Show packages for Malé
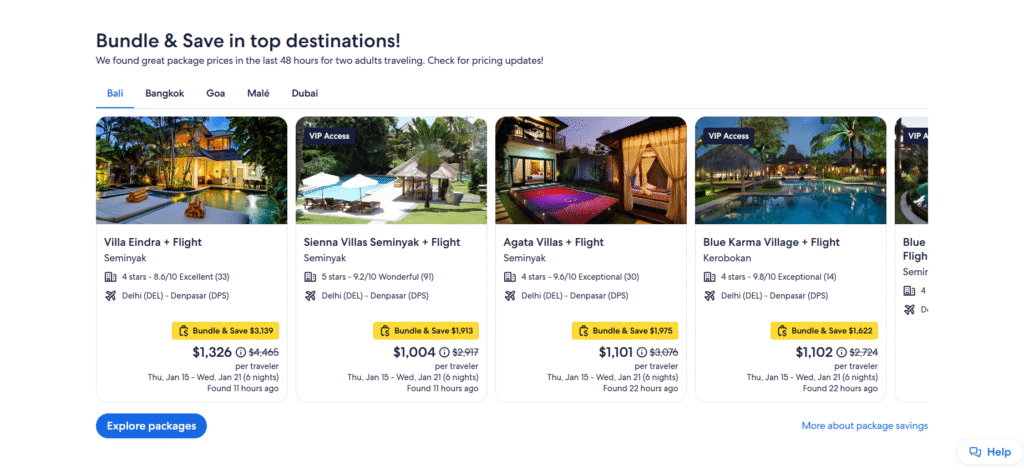1024x470 pixels. [x=258, y=93]
